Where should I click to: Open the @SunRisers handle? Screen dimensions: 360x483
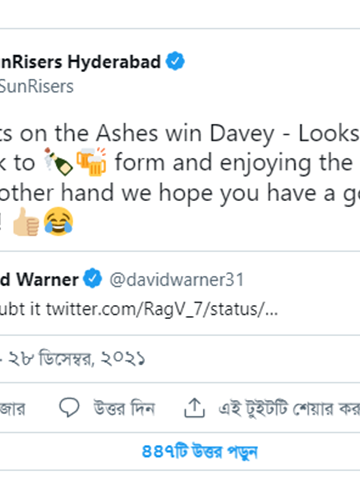[37, 87]
